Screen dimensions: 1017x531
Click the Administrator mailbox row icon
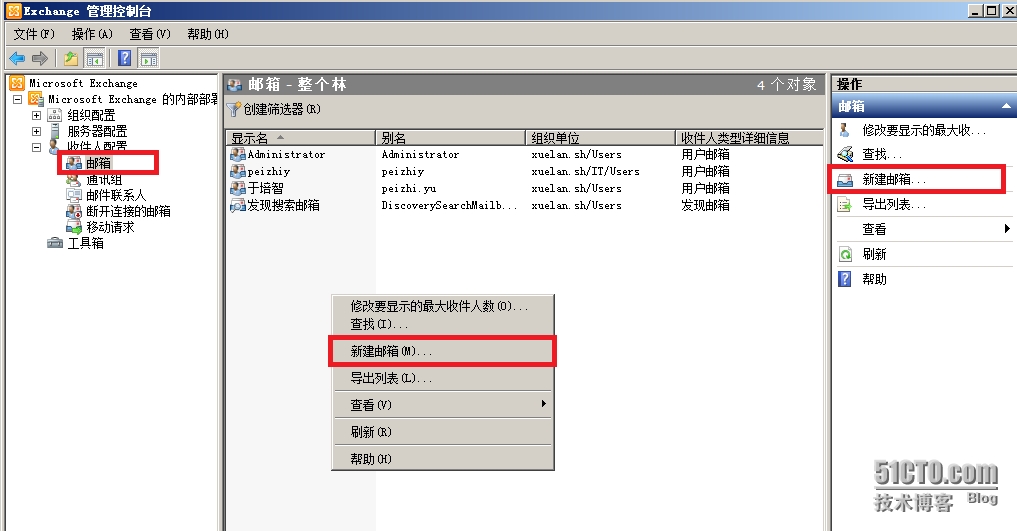point(238,154)
